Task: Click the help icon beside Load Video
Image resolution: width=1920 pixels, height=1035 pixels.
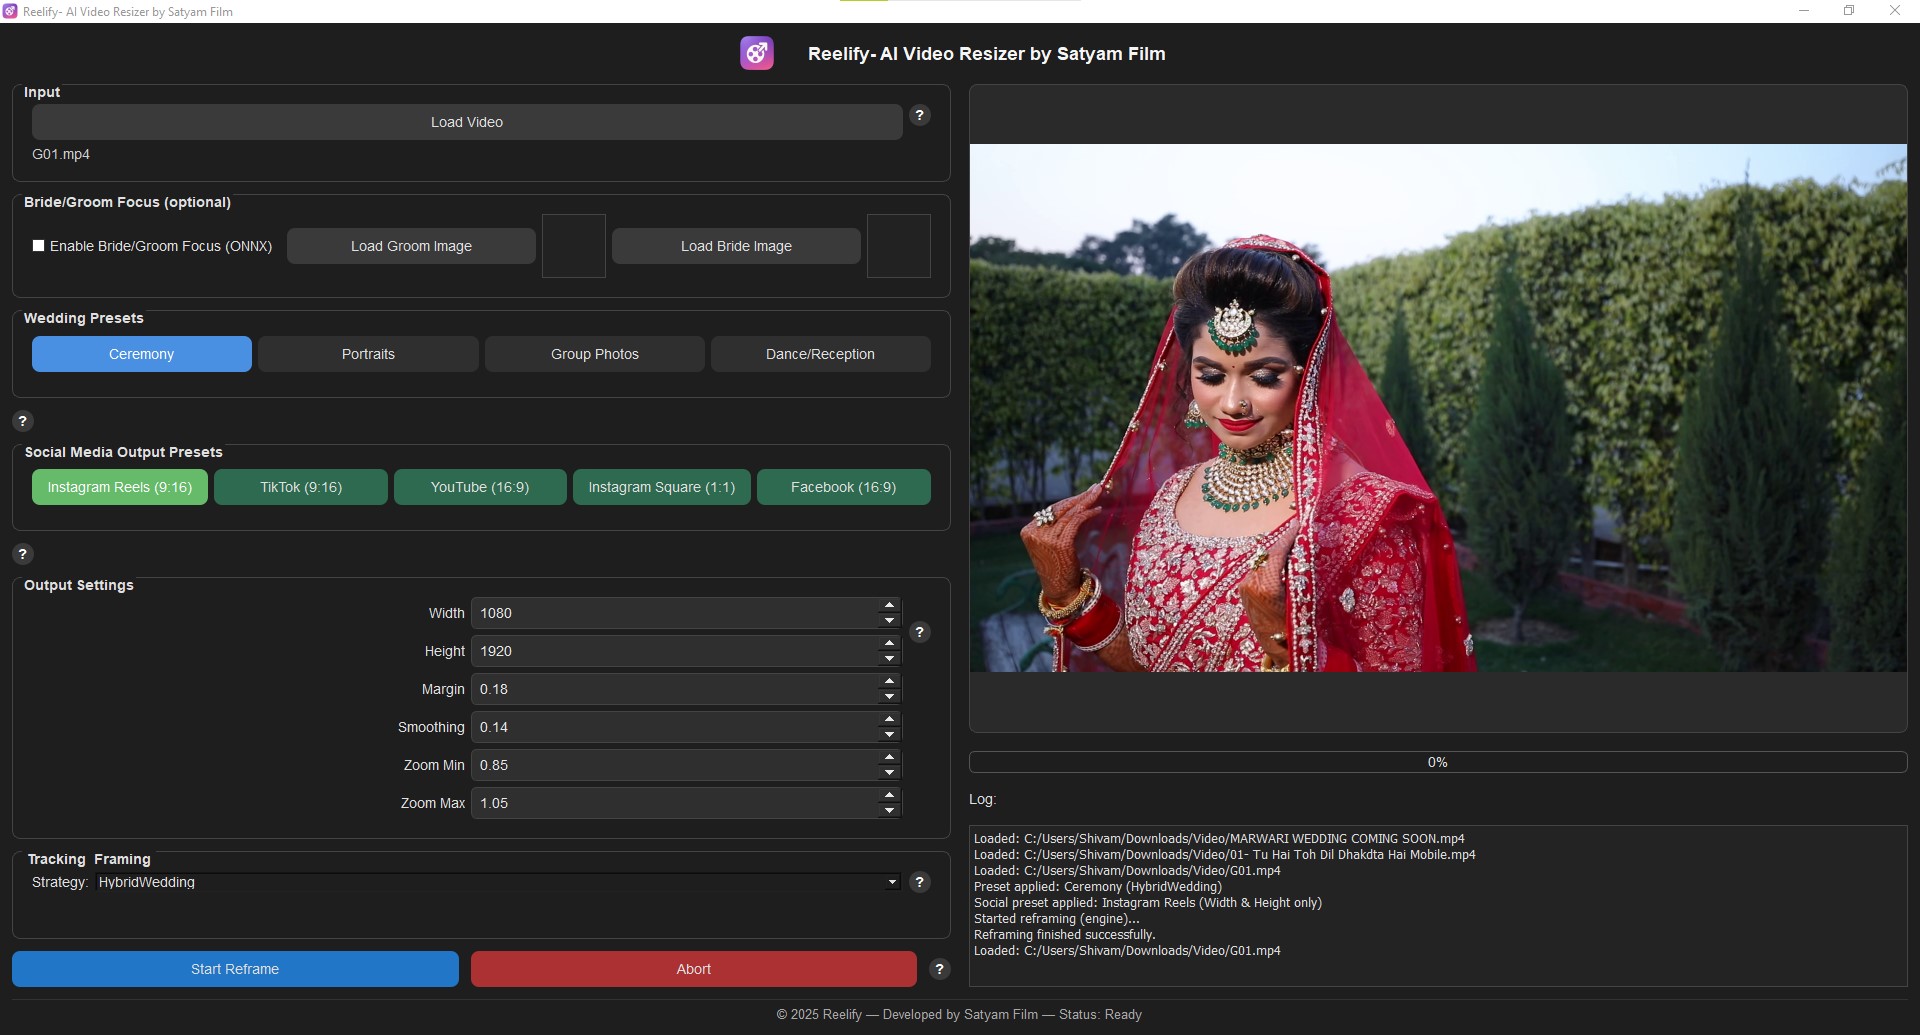Action: click(x=919, y=116)
